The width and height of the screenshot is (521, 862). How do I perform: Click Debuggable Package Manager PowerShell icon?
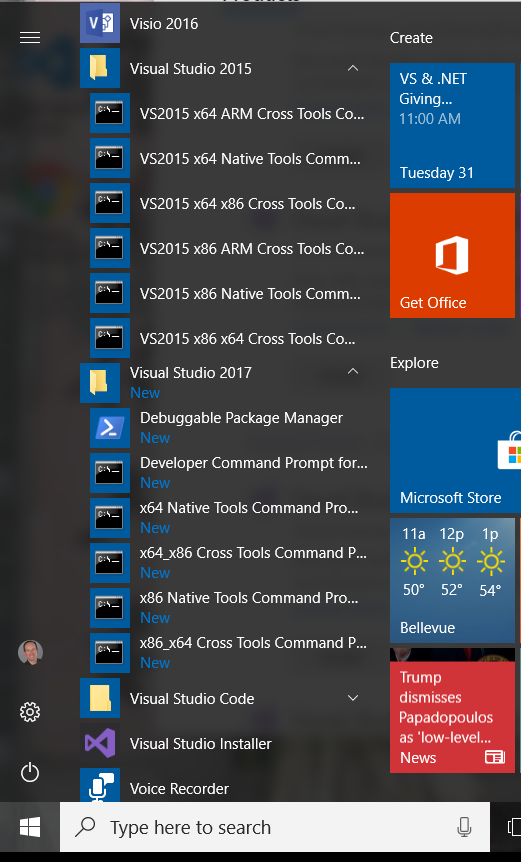[110, 428]
